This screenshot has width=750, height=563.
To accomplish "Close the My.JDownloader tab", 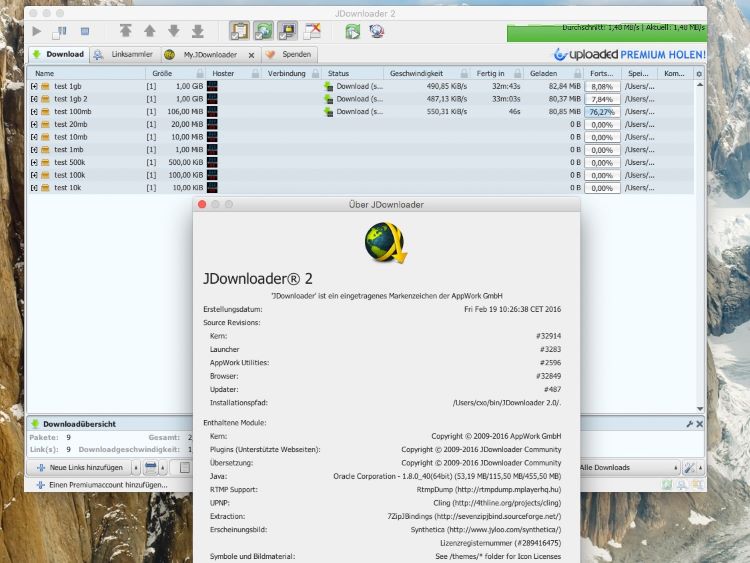I will coord(251,55).
